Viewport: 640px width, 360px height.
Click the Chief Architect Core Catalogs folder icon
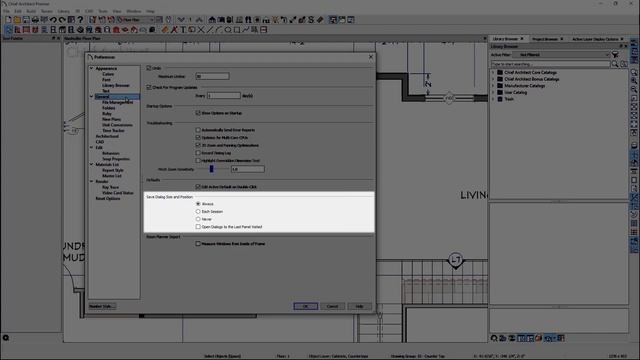pyautogui.click(x=500, y=72)
